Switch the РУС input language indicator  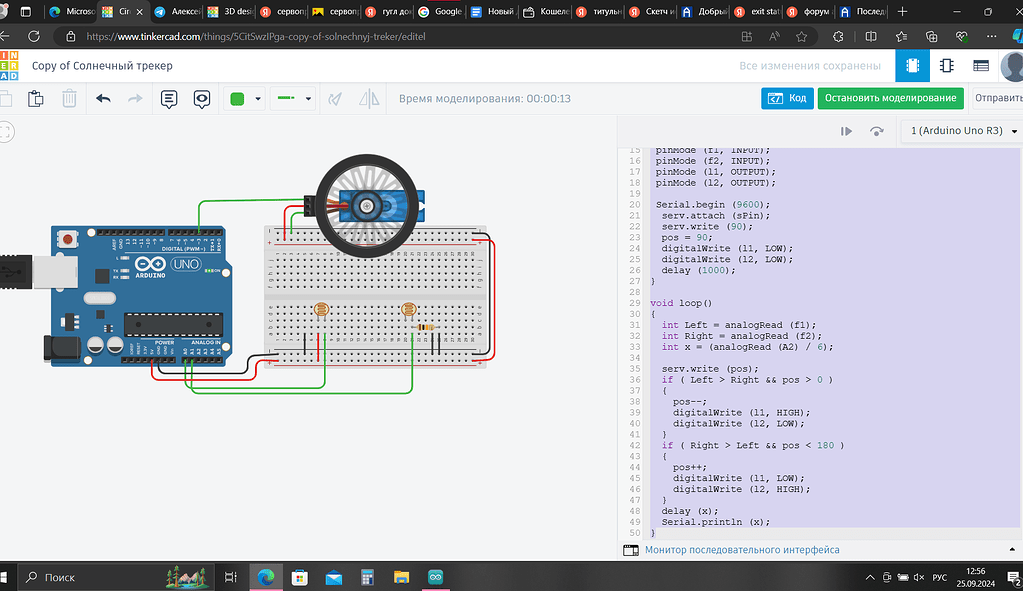939,577
